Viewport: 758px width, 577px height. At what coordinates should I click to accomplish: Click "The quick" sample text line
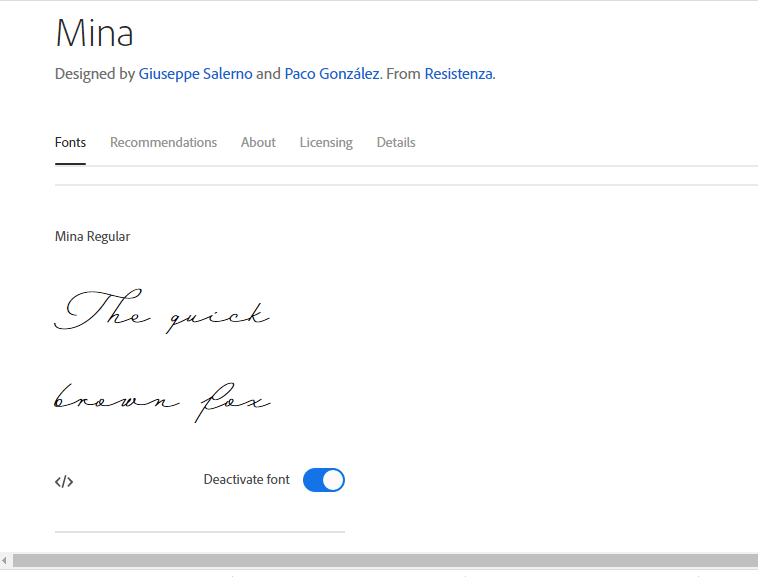[x=162, y=312]
